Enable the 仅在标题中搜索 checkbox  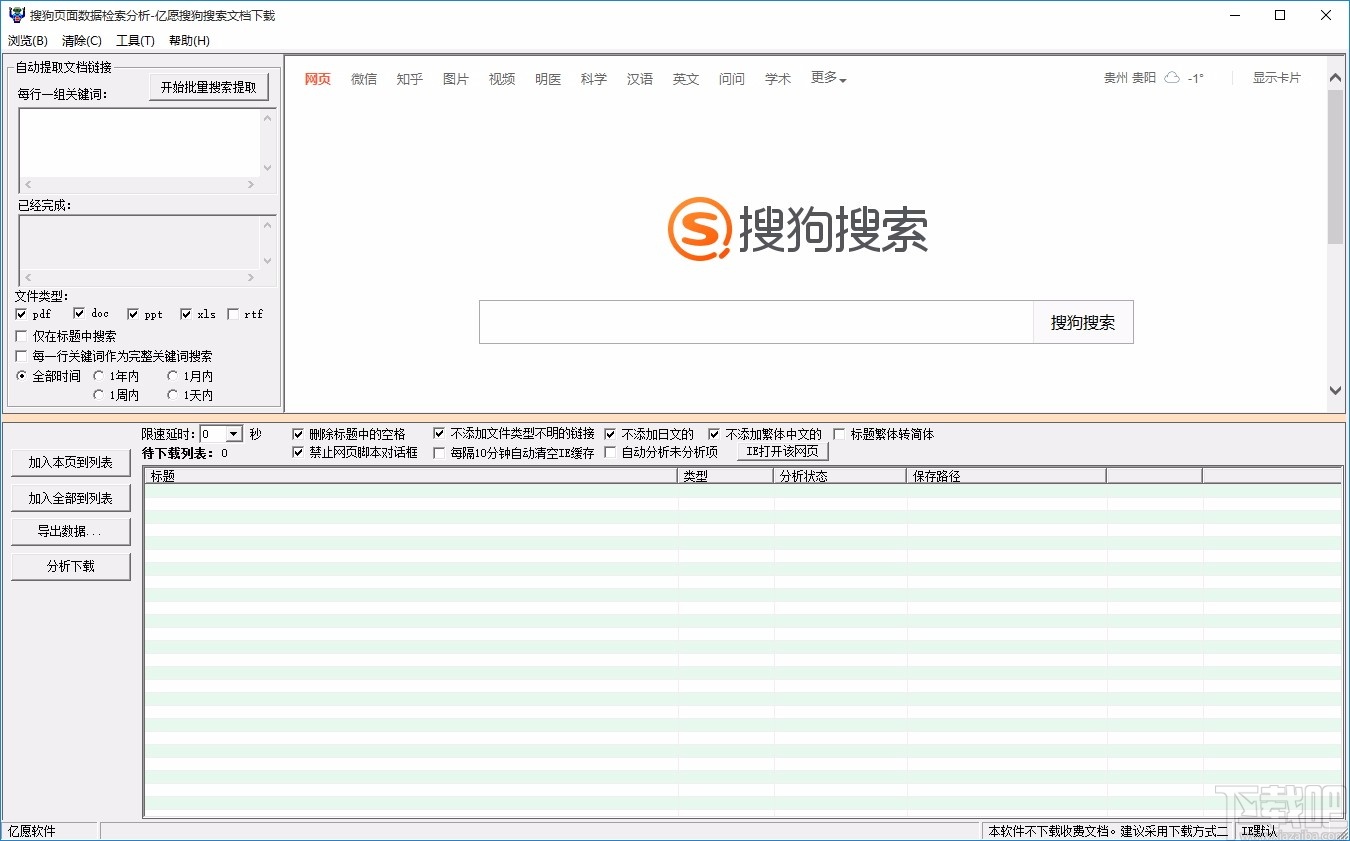[x=21, y=336]
